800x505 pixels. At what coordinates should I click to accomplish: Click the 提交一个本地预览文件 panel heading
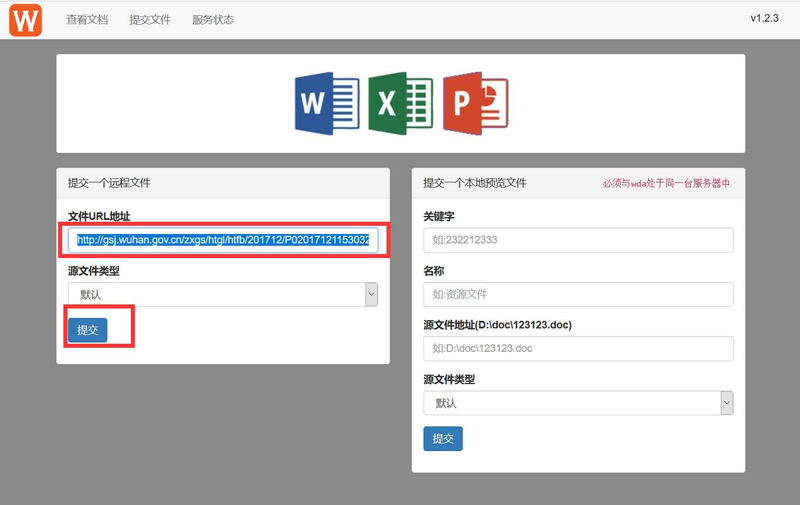[475, 183]
